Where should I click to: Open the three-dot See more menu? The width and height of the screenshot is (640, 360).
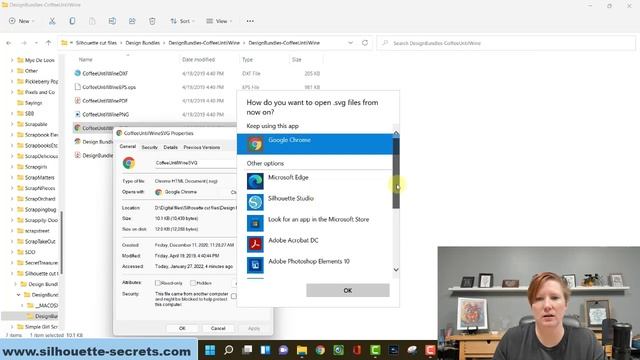click(250, 21)
